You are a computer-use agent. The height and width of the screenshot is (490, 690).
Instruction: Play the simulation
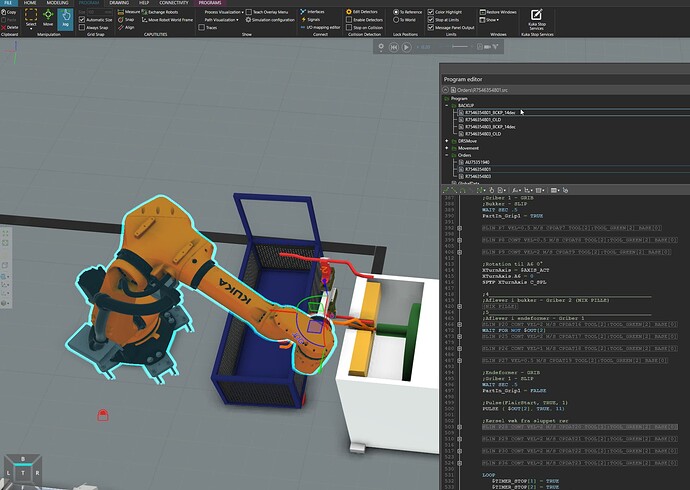(406, 47)
